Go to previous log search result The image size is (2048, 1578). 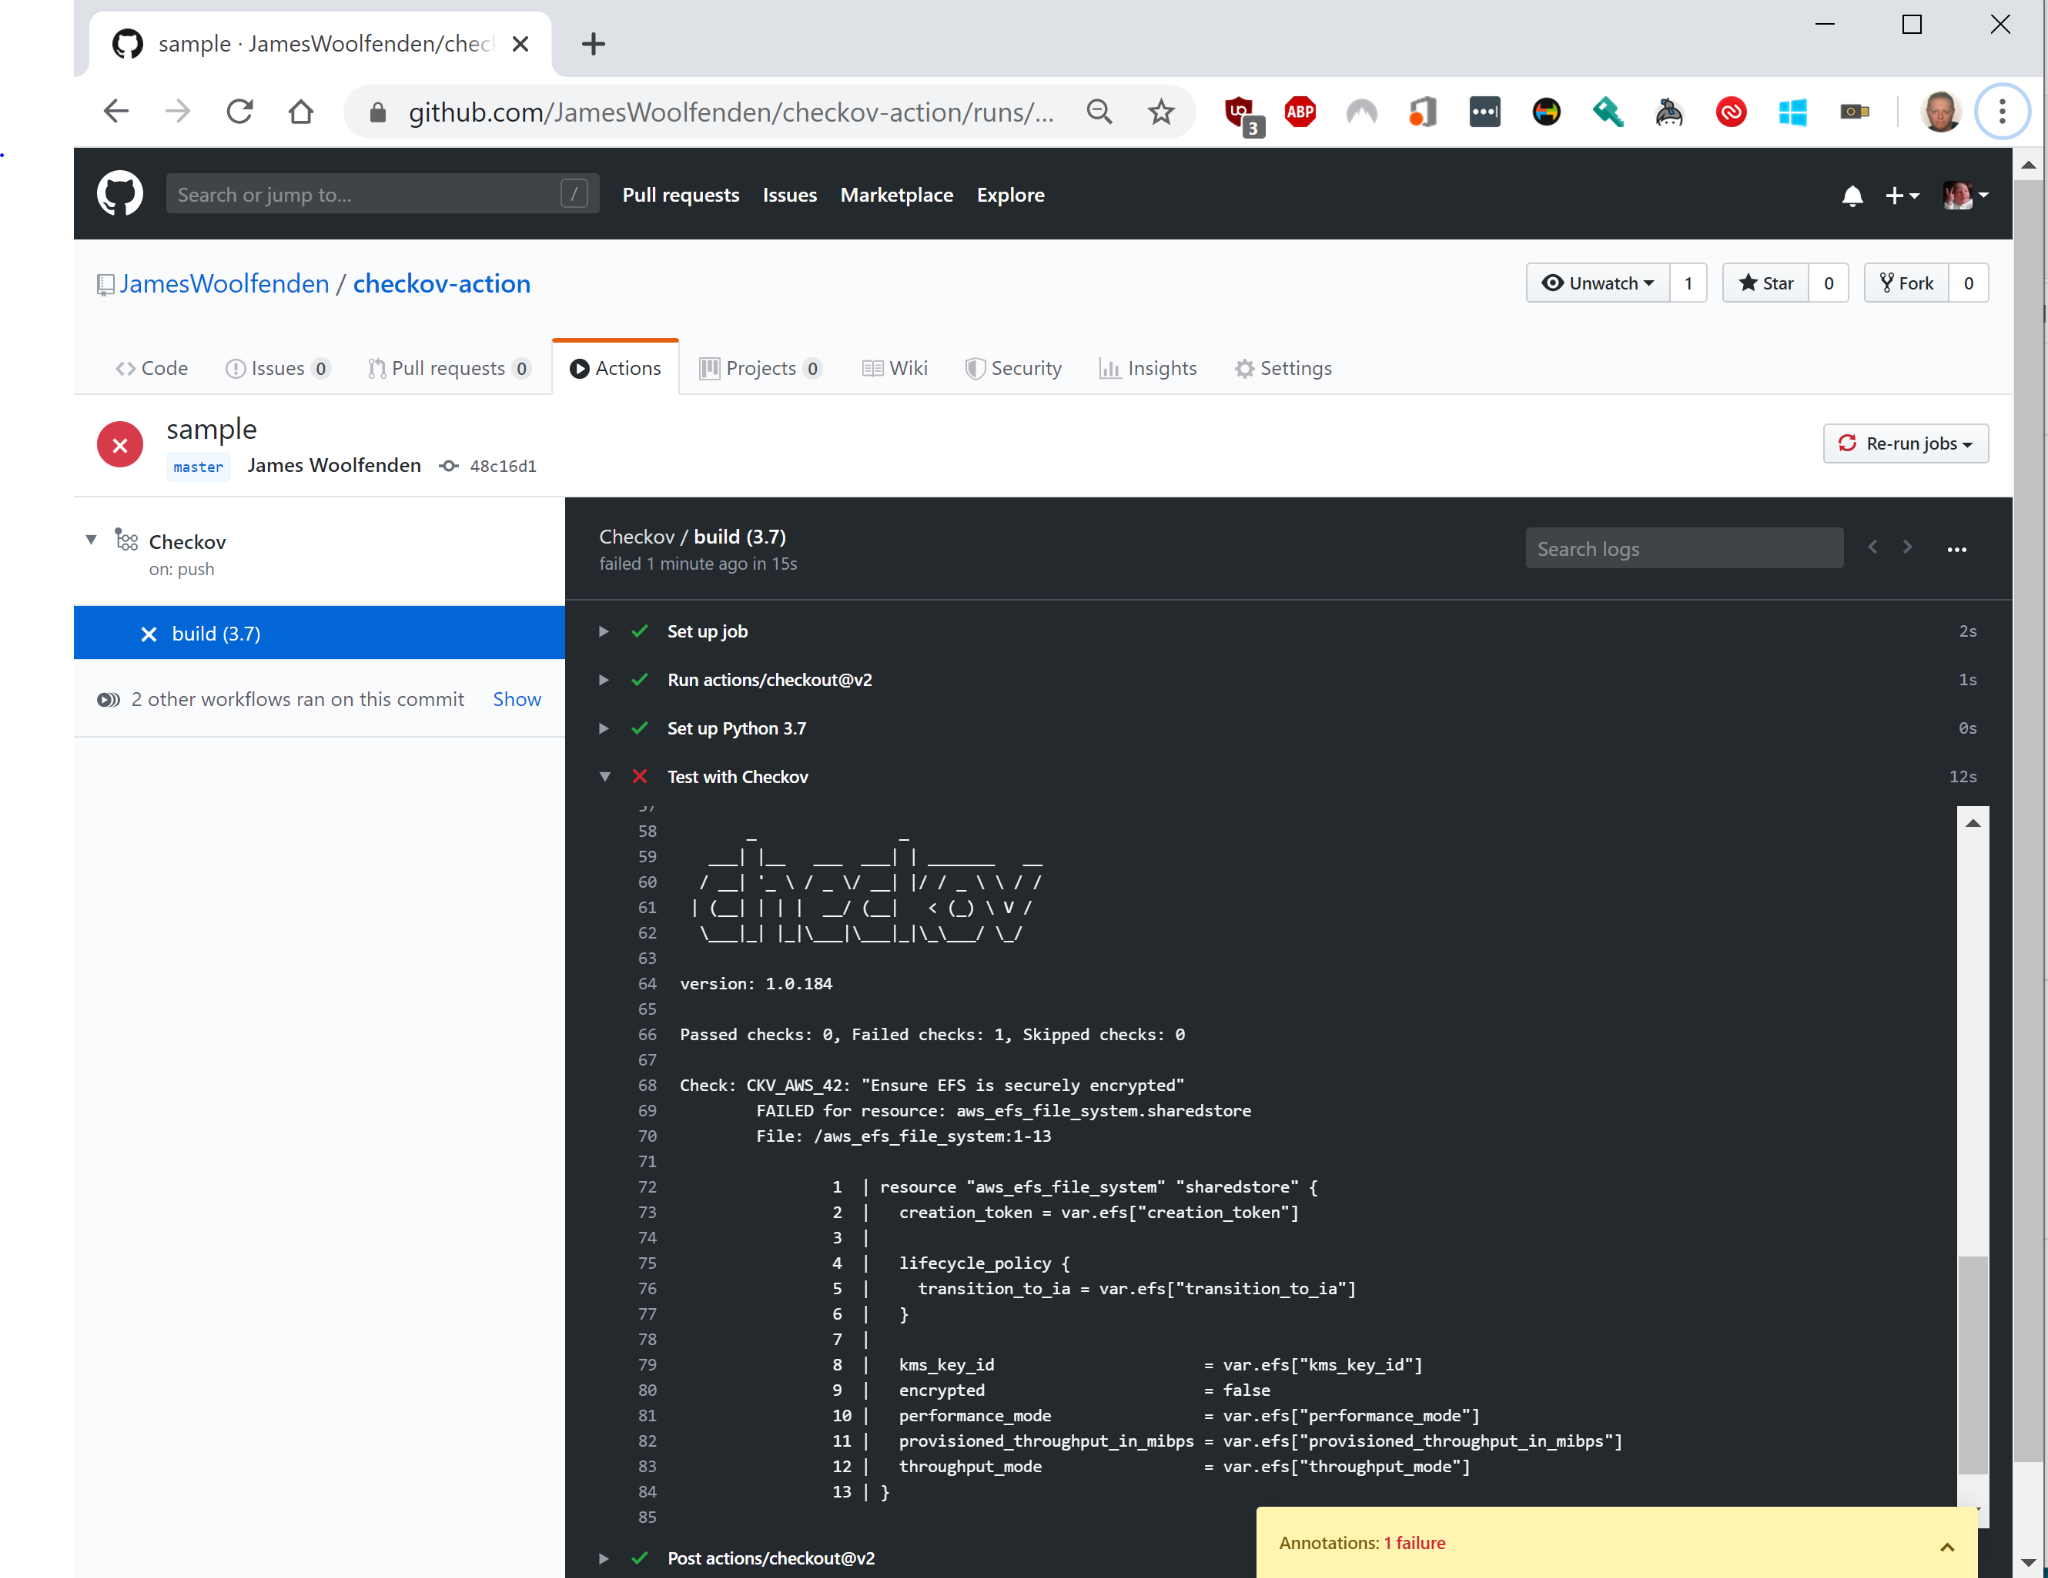coord(1873,547)
